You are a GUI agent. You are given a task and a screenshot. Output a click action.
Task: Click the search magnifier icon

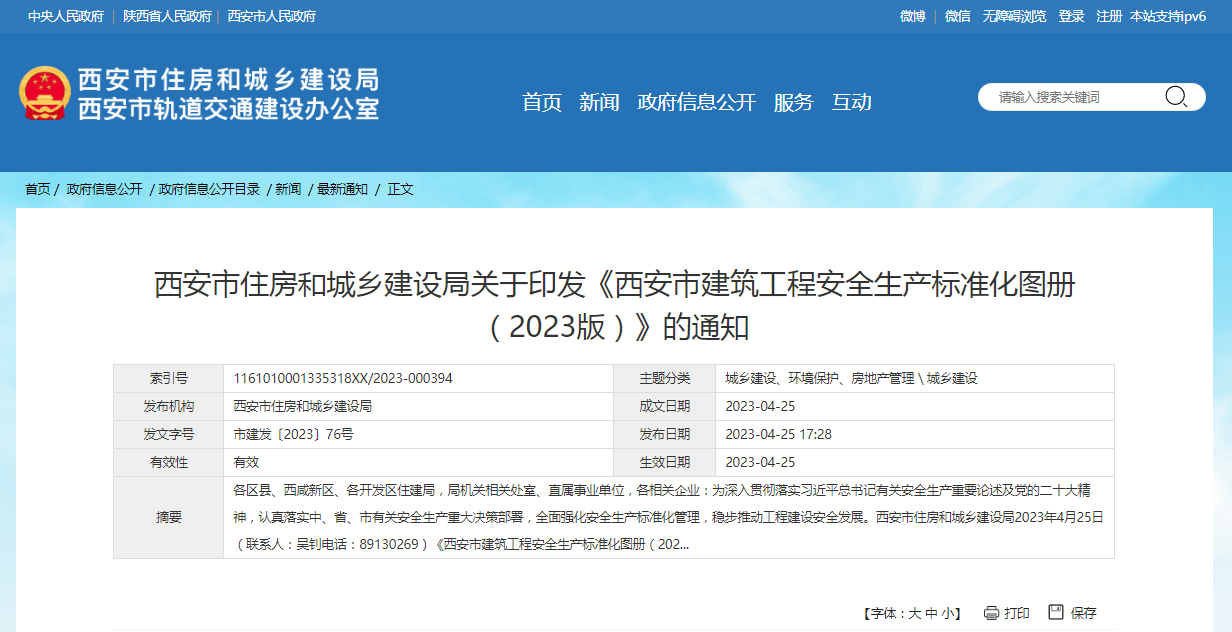click(1175, 97)
